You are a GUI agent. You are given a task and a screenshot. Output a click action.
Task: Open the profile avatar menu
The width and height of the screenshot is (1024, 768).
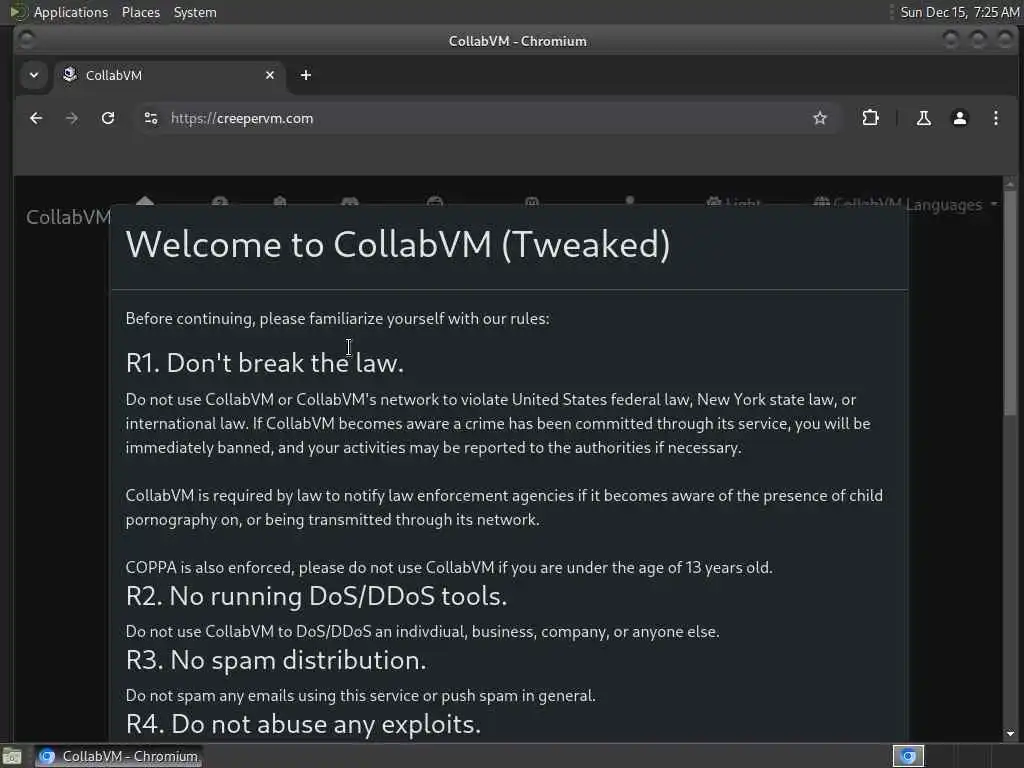pyautogui.click(x=959, y=118)
